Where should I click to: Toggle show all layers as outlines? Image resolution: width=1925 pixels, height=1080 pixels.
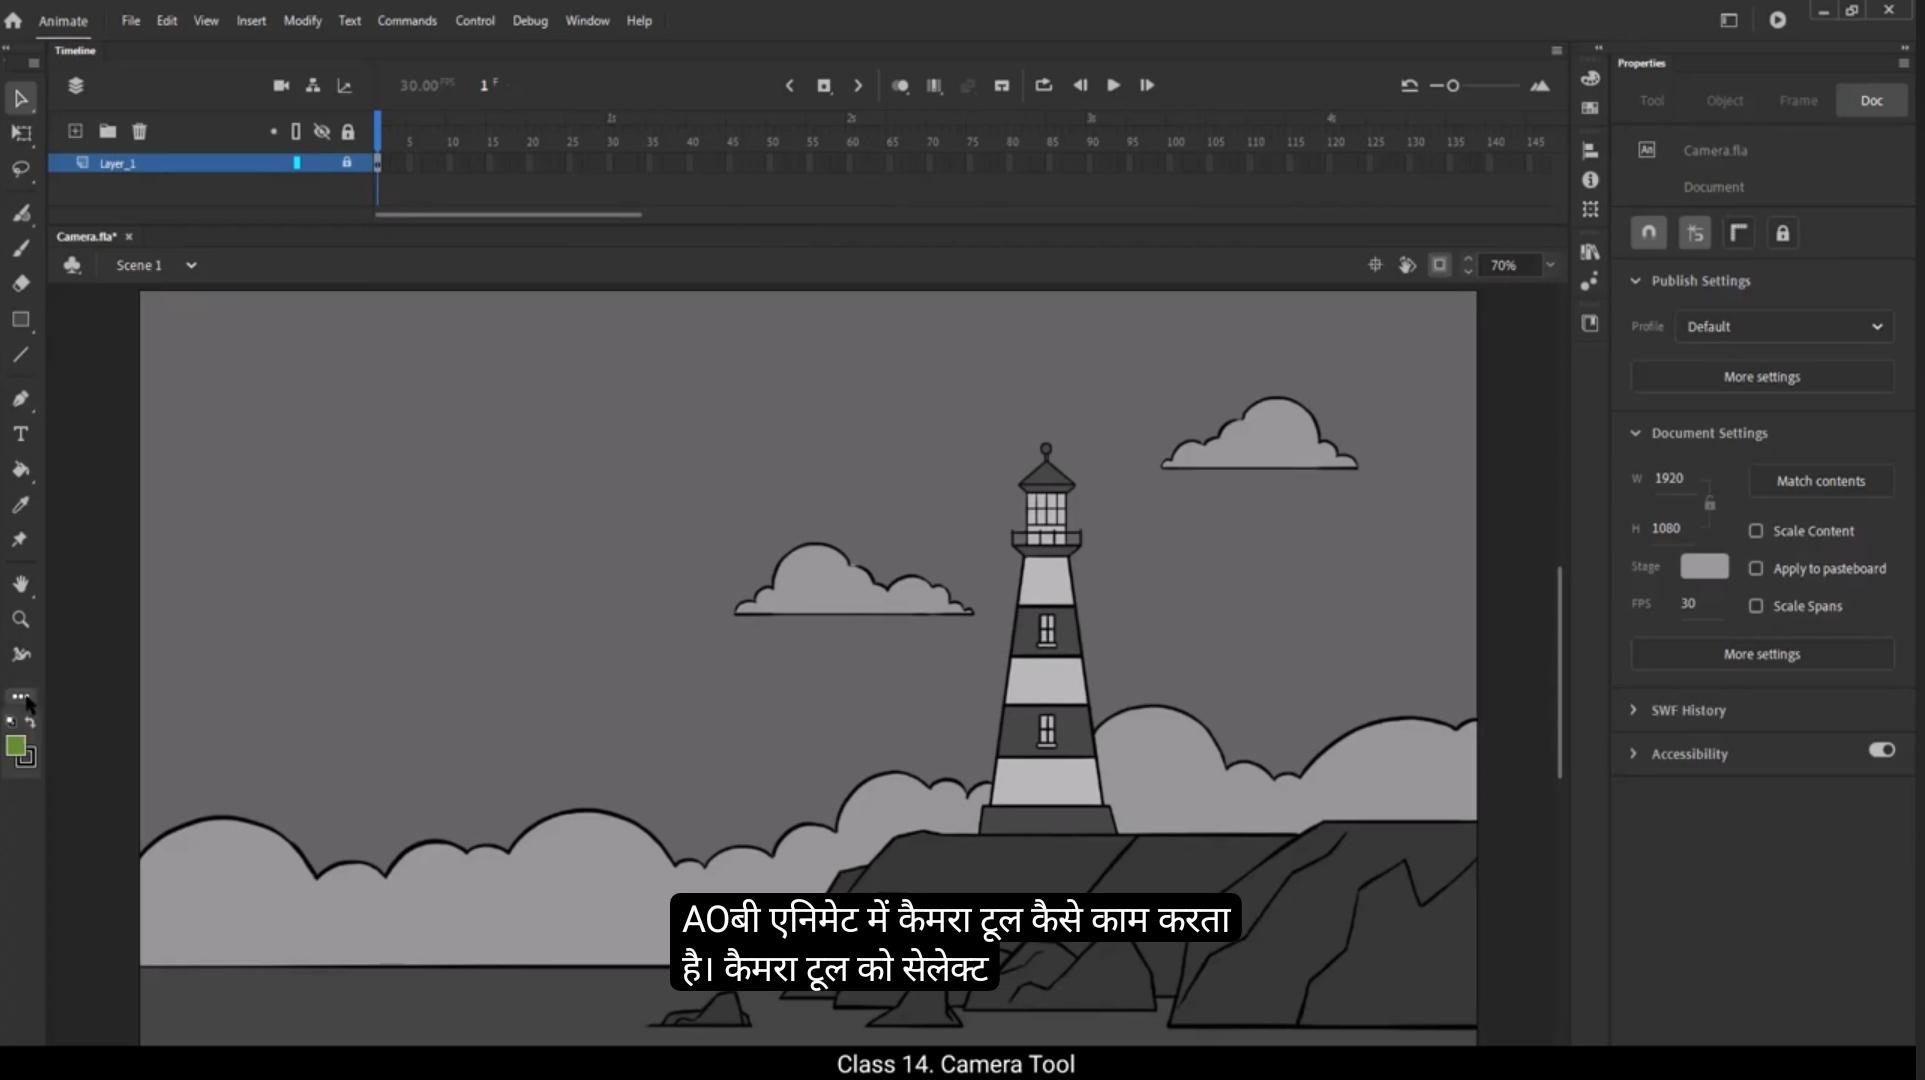click(x=296, y=132)
